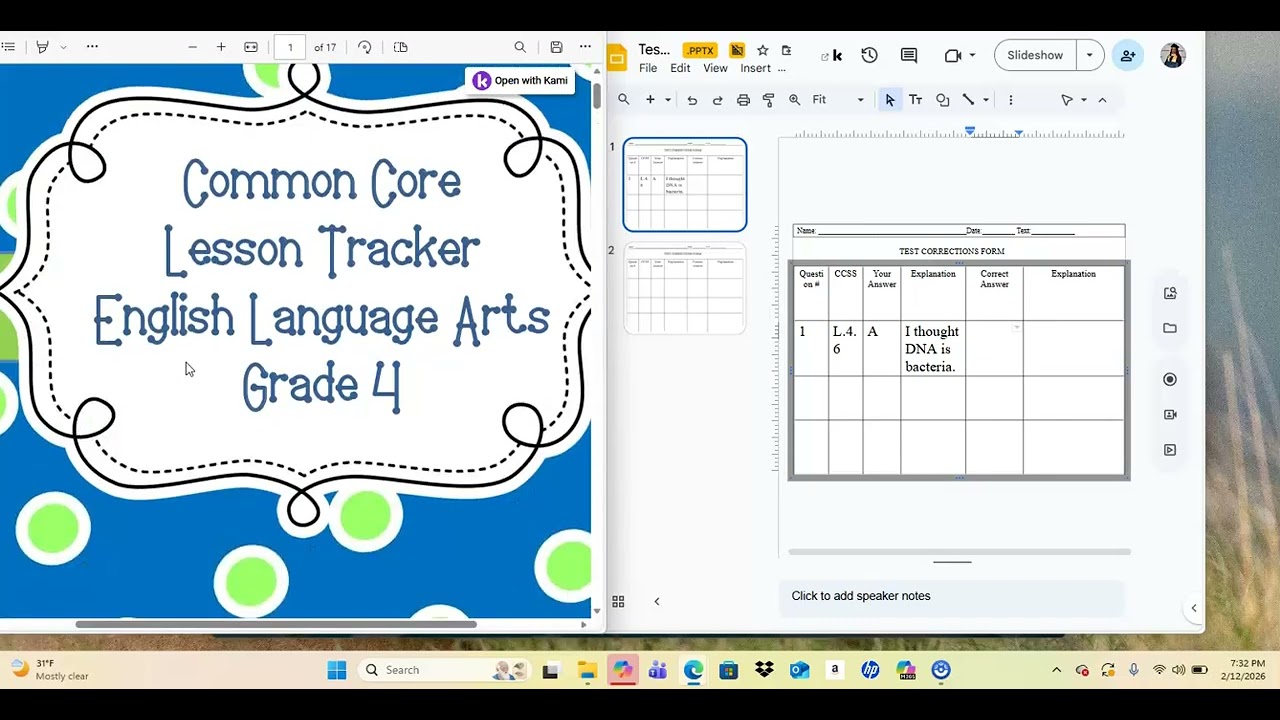Open the Insert menu in Slides

click(755, 68)
